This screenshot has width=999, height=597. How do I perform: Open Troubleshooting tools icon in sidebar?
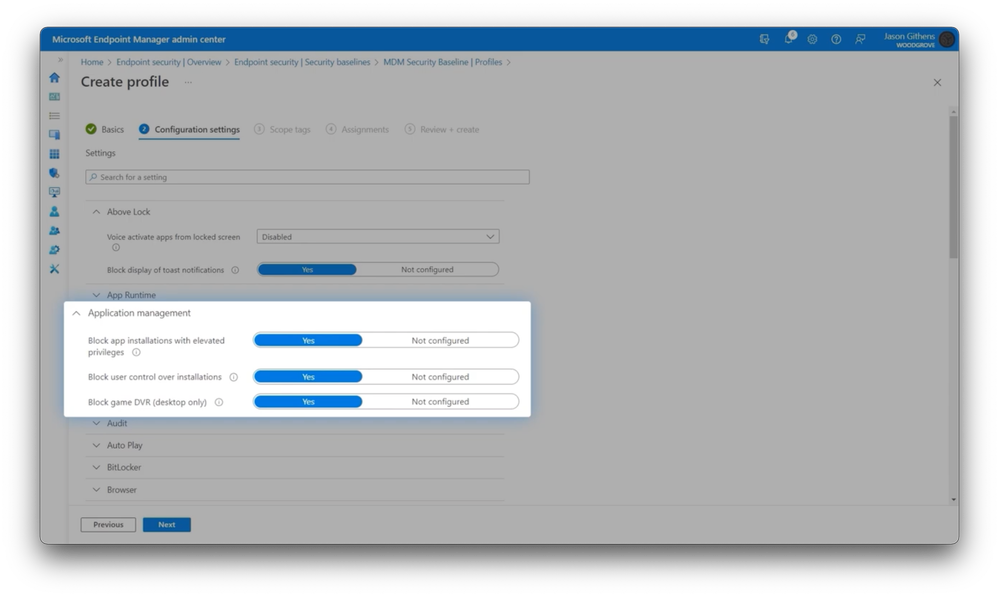click(54, 269)
